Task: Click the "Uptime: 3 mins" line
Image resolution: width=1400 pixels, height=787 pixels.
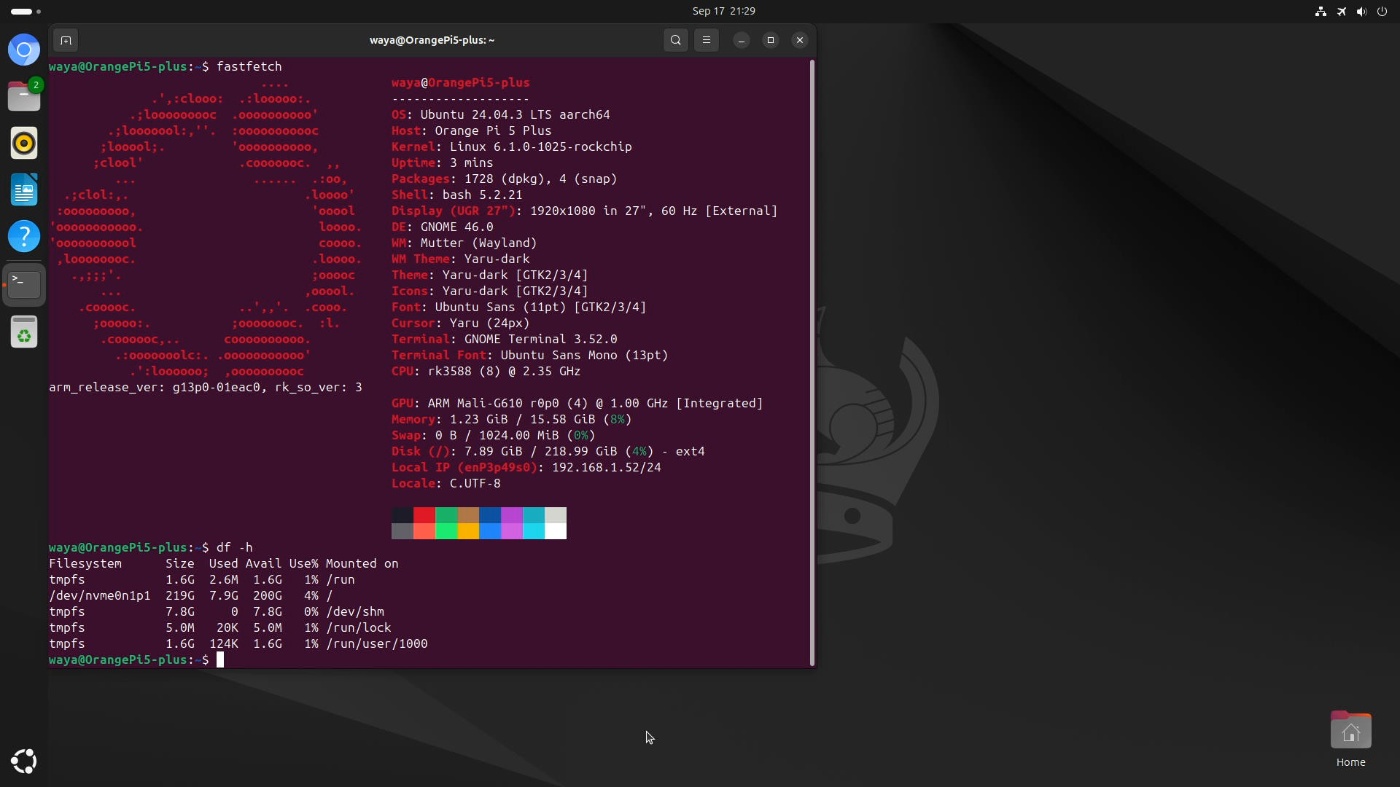Action: tap(443, 163)
